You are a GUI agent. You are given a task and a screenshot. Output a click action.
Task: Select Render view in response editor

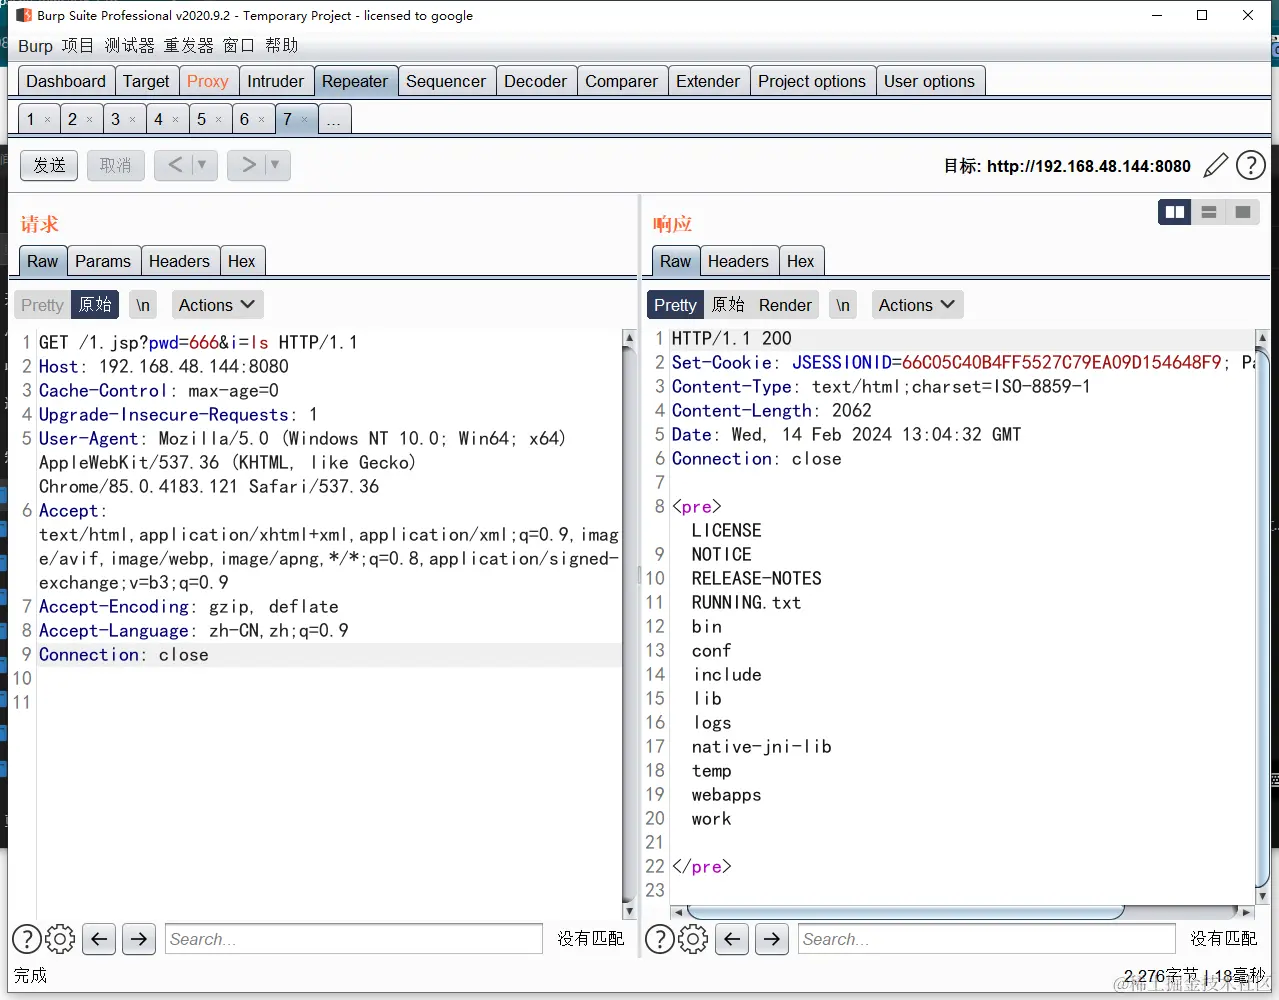click(x=785, y=305)
